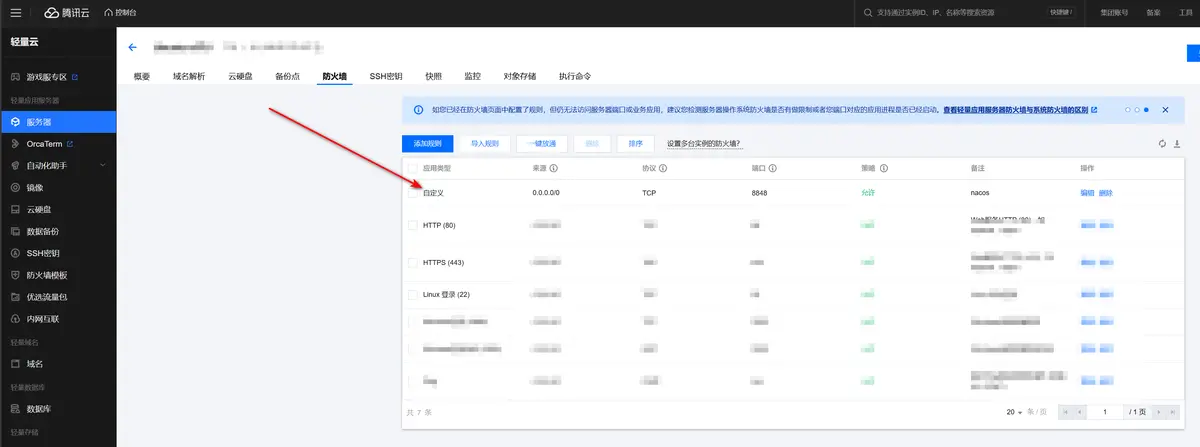Image resolution: width=1200 pixels, height=447 pixels.
Task: Click 编辑 for the nacos rule
Action: [x=1087, y=192]
